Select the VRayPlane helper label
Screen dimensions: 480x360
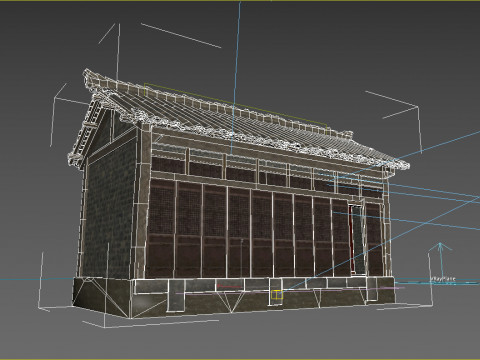443,279
